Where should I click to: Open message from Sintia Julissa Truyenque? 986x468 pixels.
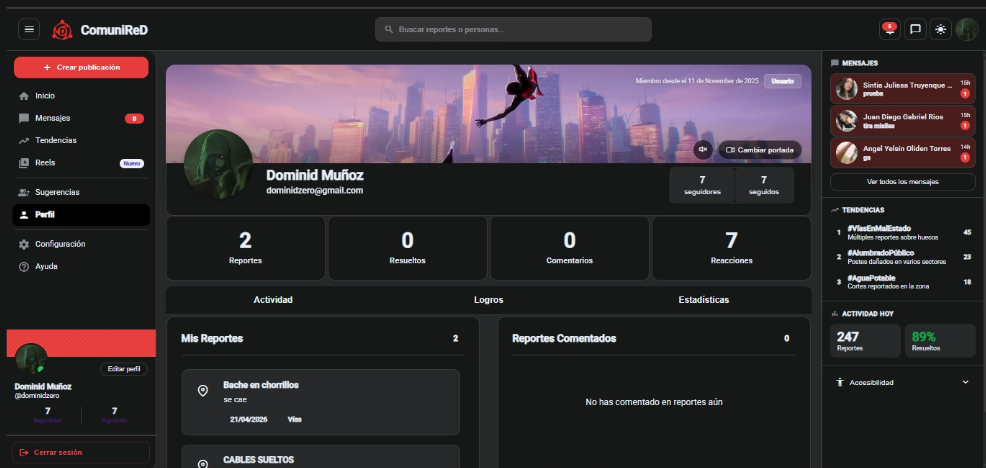click(903, 89)
